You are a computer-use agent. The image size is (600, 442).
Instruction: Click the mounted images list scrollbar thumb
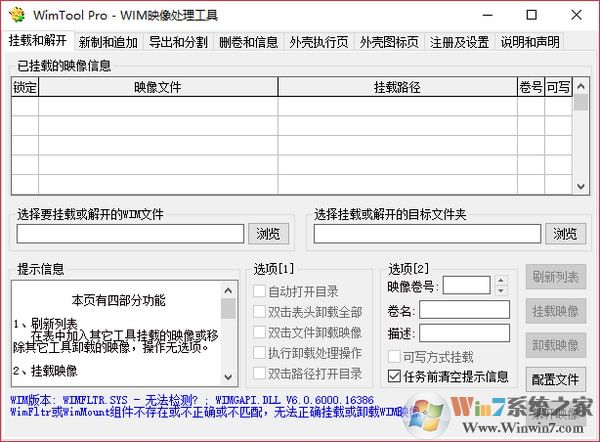[x=581, y=103]
